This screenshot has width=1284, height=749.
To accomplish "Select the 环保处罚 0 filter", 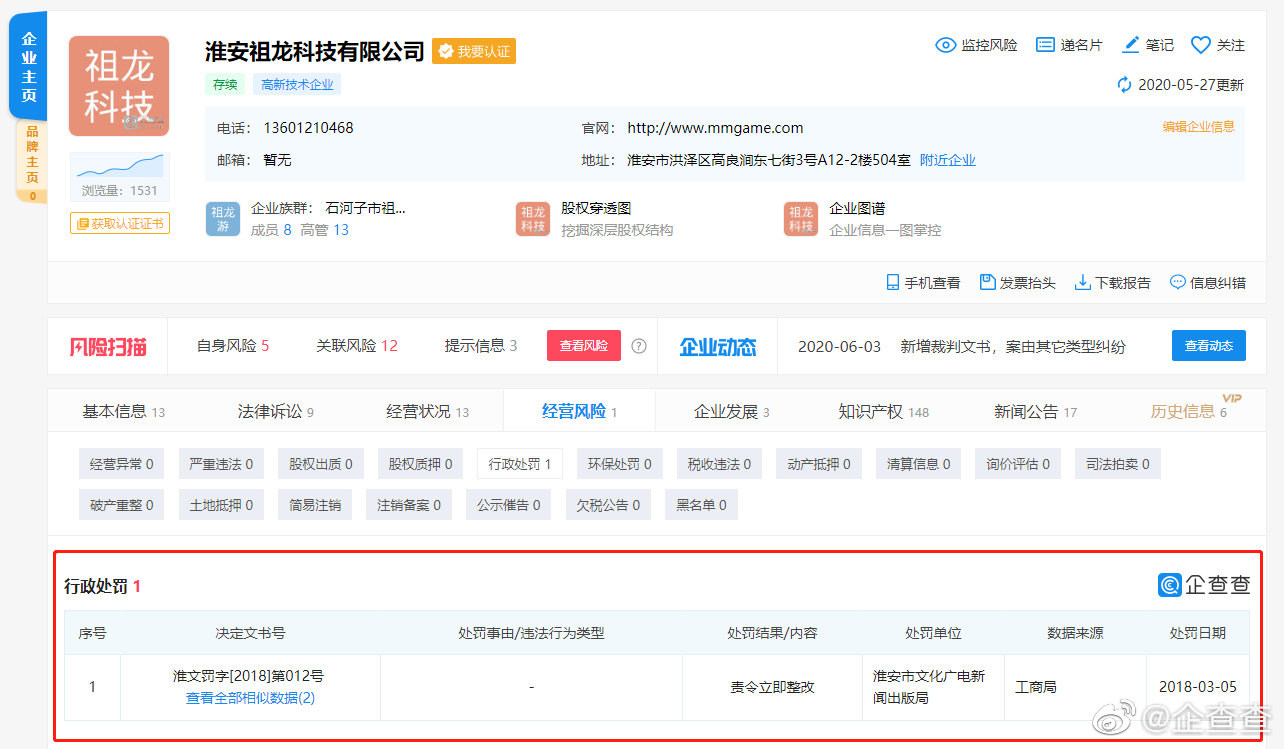I will click(x=619, y=464).
